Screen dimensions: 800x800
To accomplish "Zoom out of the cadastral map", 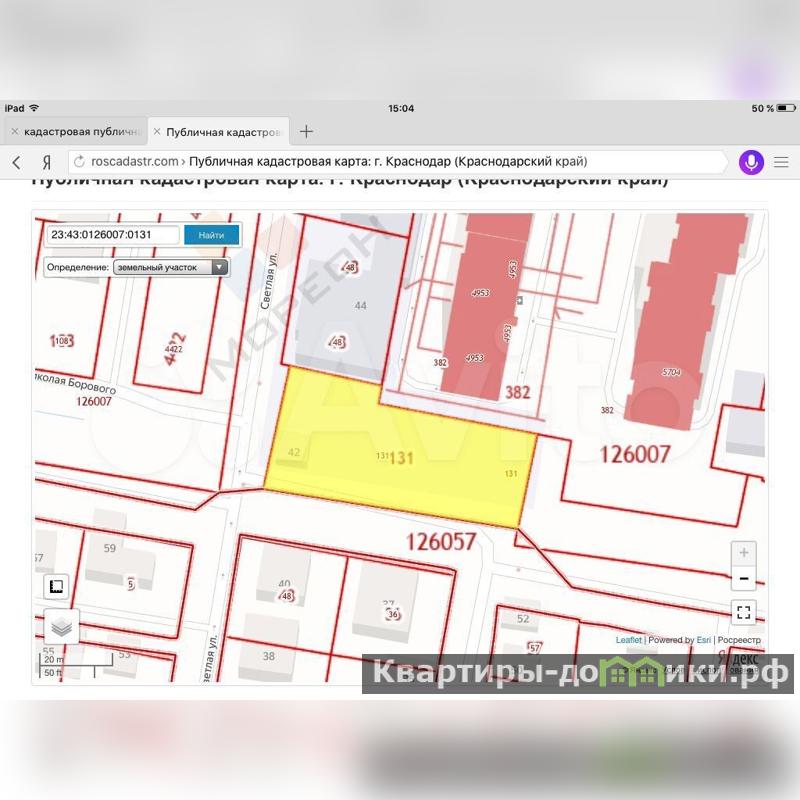I will (x=742, y=578).
